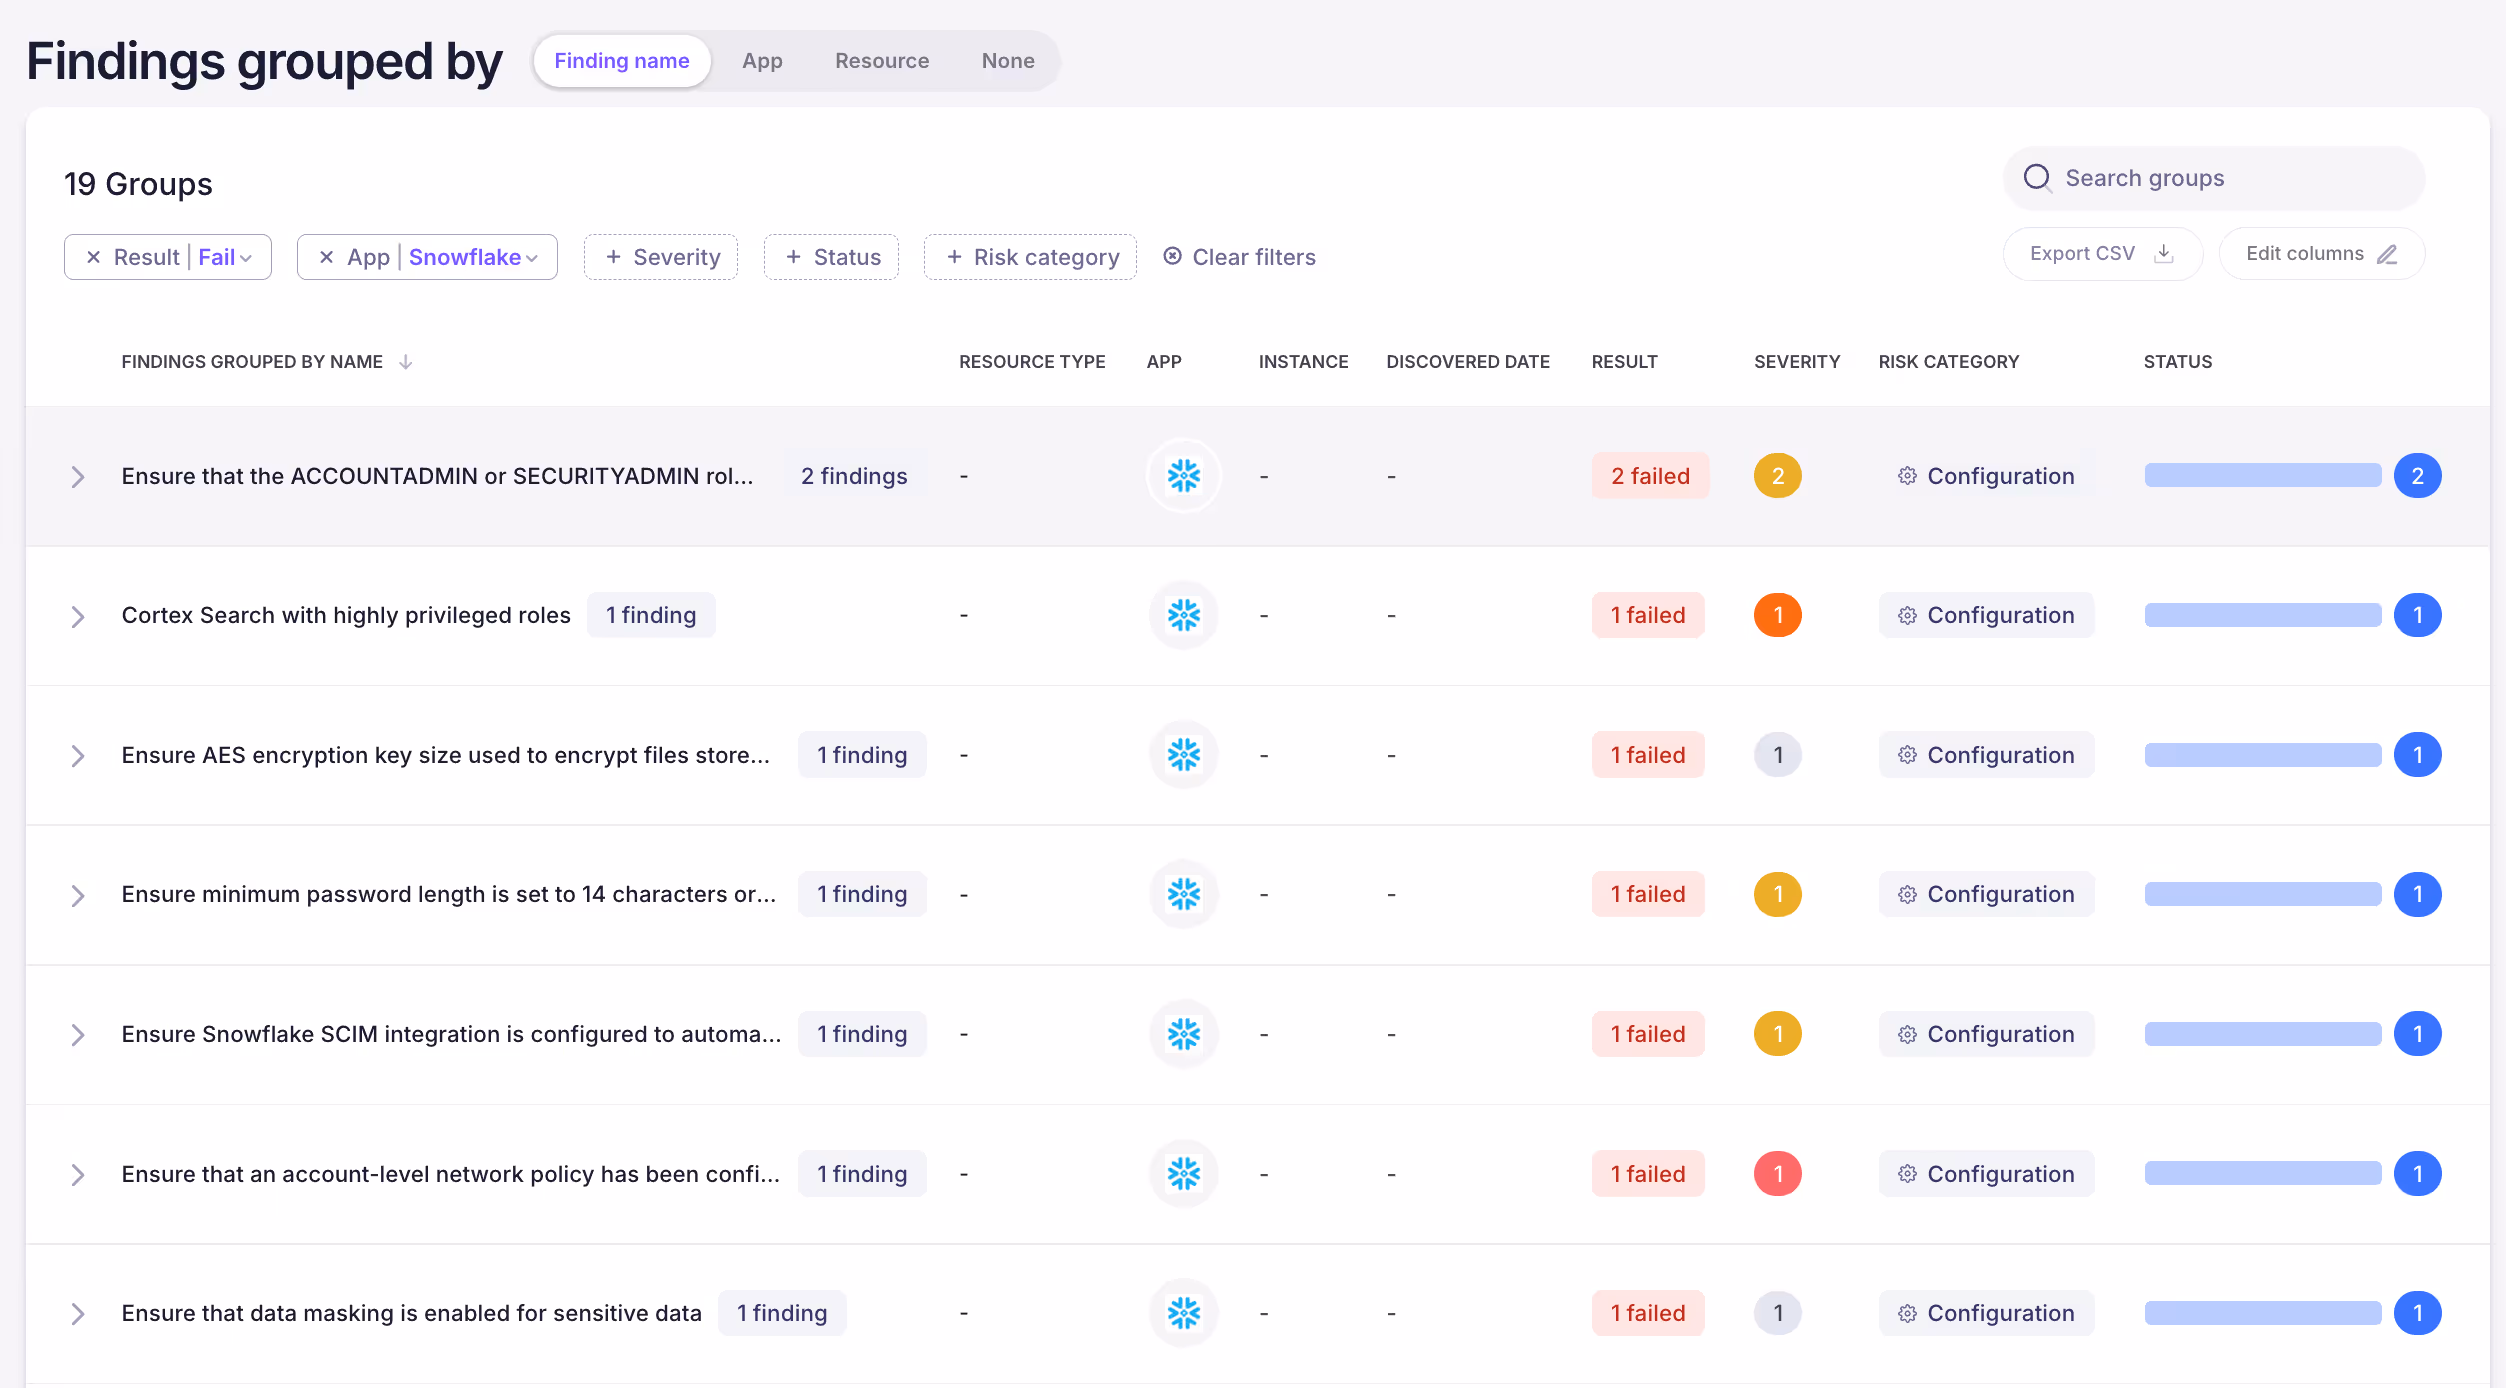This screenshot has height=1388, width=2506.
Task: Click blue status count in Cortex Search row
Action: pyautogui.click(x=2418, y=615)
